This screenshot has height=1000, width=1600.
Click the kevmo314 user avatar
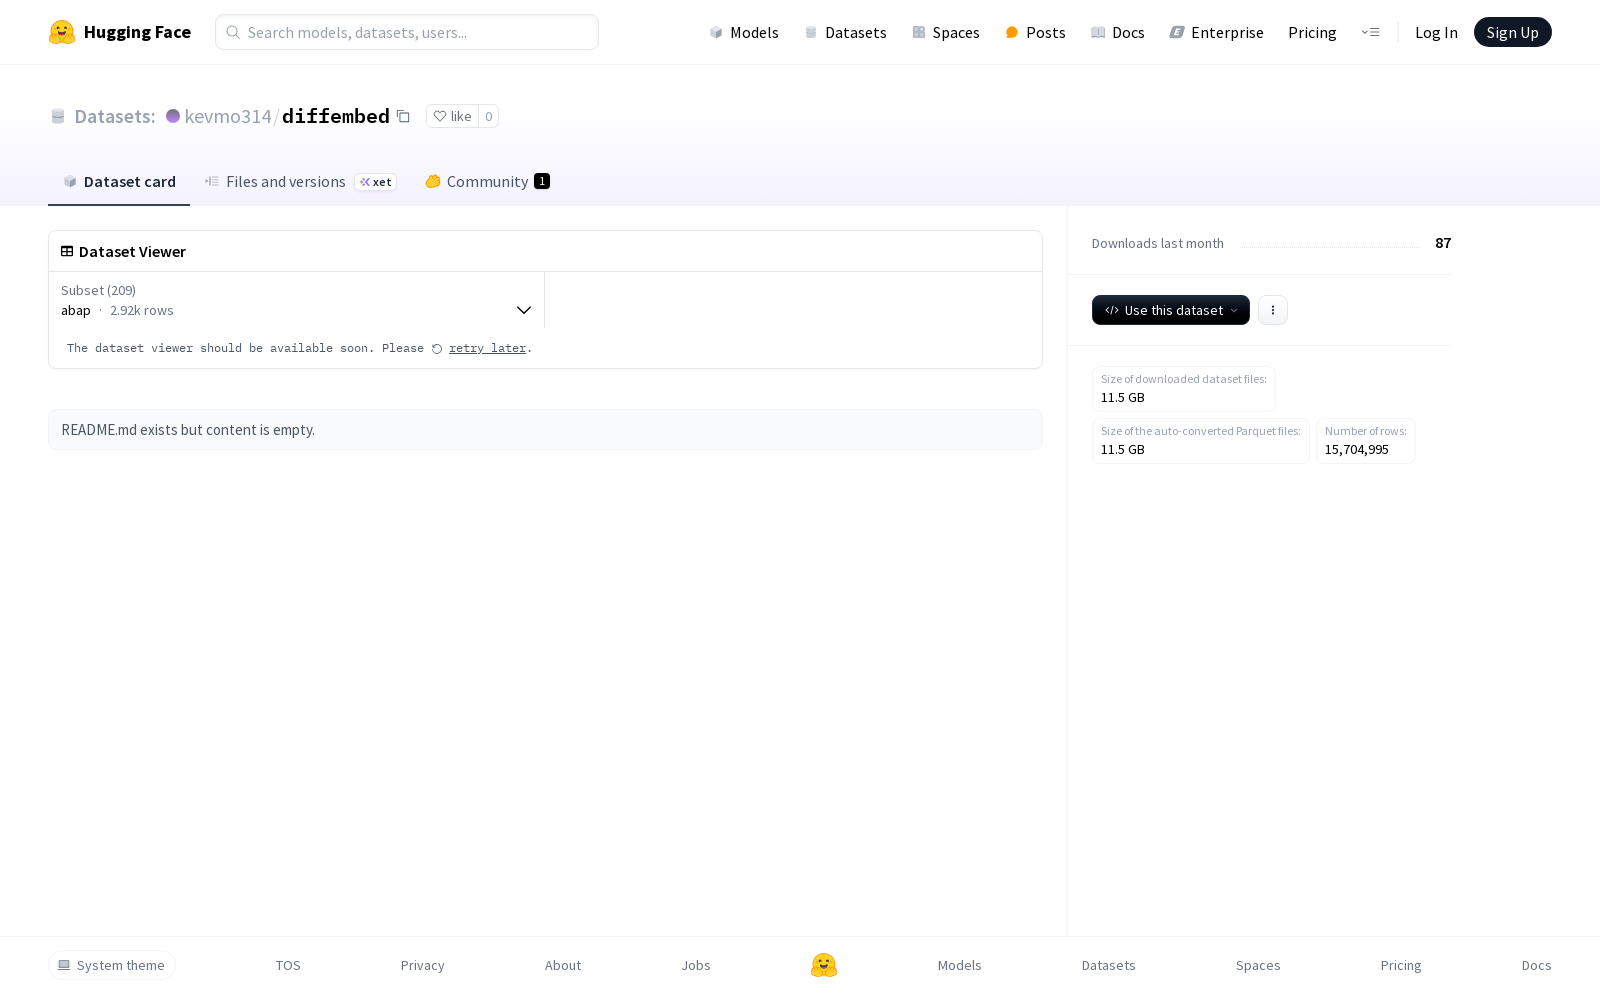point(173,116)
